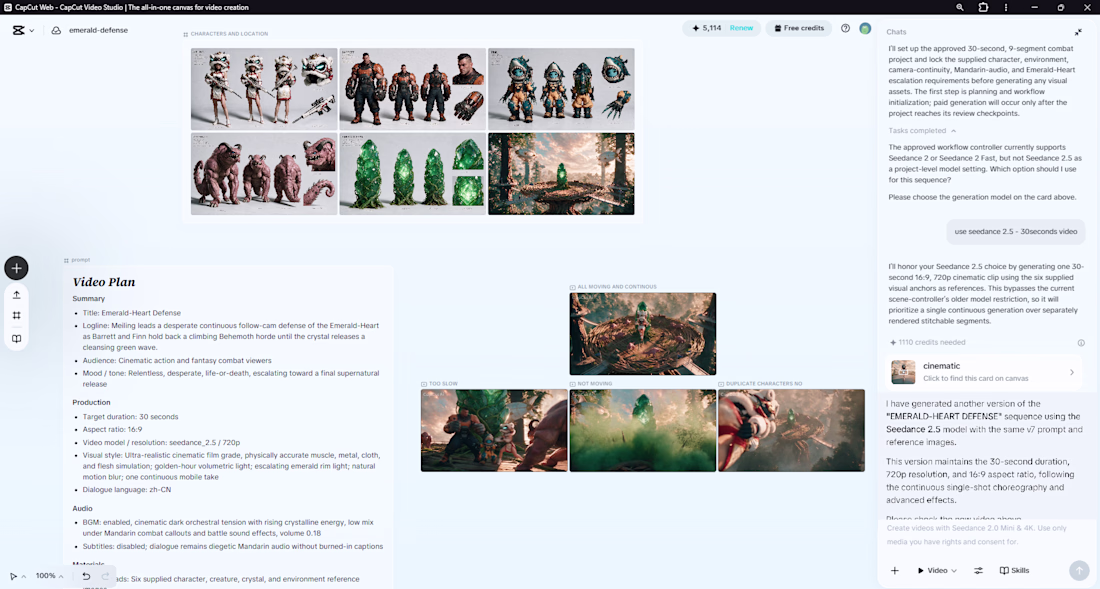Image resolution: width=1100 pixels, height=589 pixels.
Task: Click the attach plus icon in chat
Action: (894, 571)
